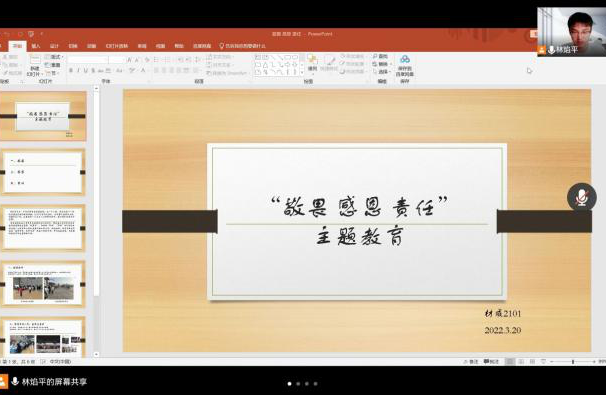Open the Layout (版式) dropdown

(x=54, y=57)
